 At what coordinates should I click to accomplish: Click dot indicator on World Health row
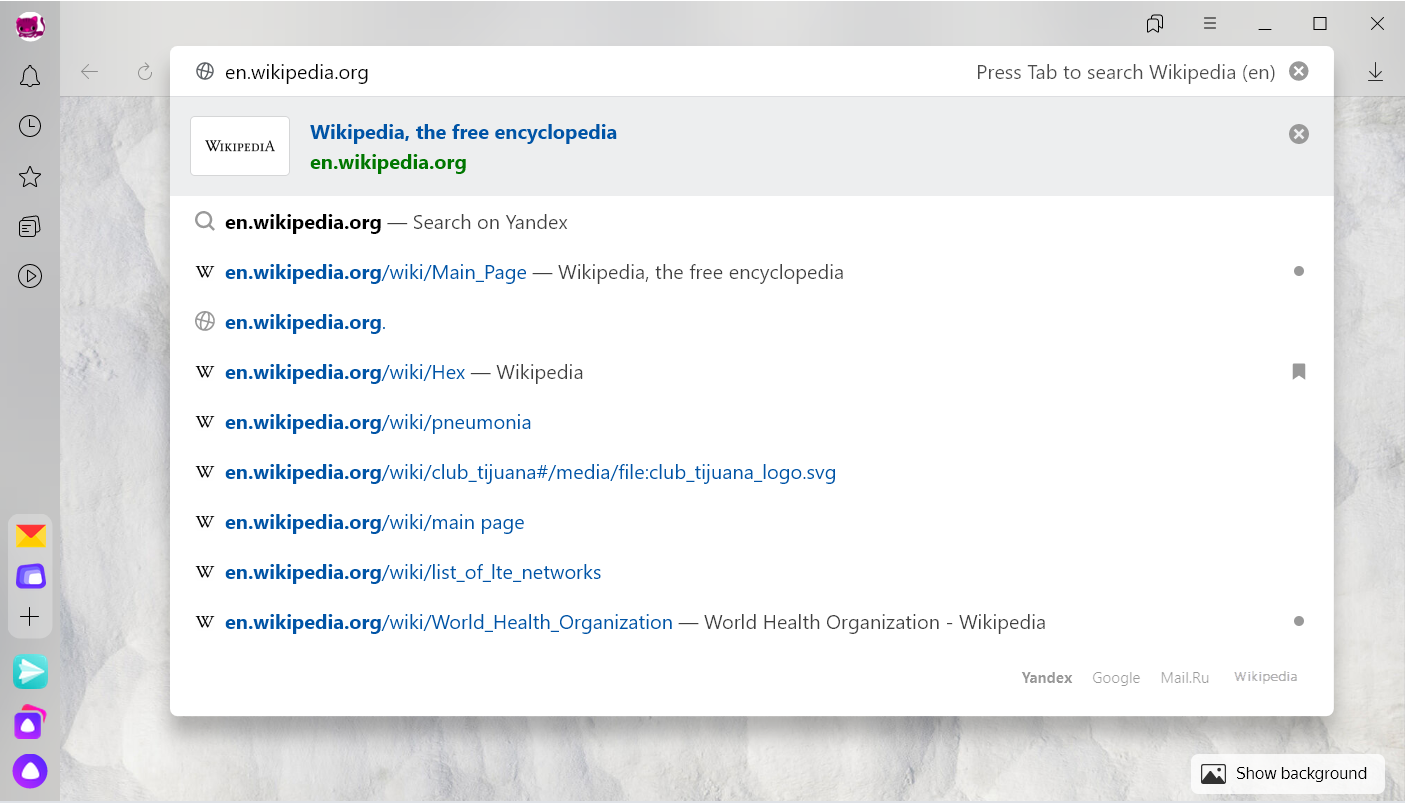coord(1298,621)
